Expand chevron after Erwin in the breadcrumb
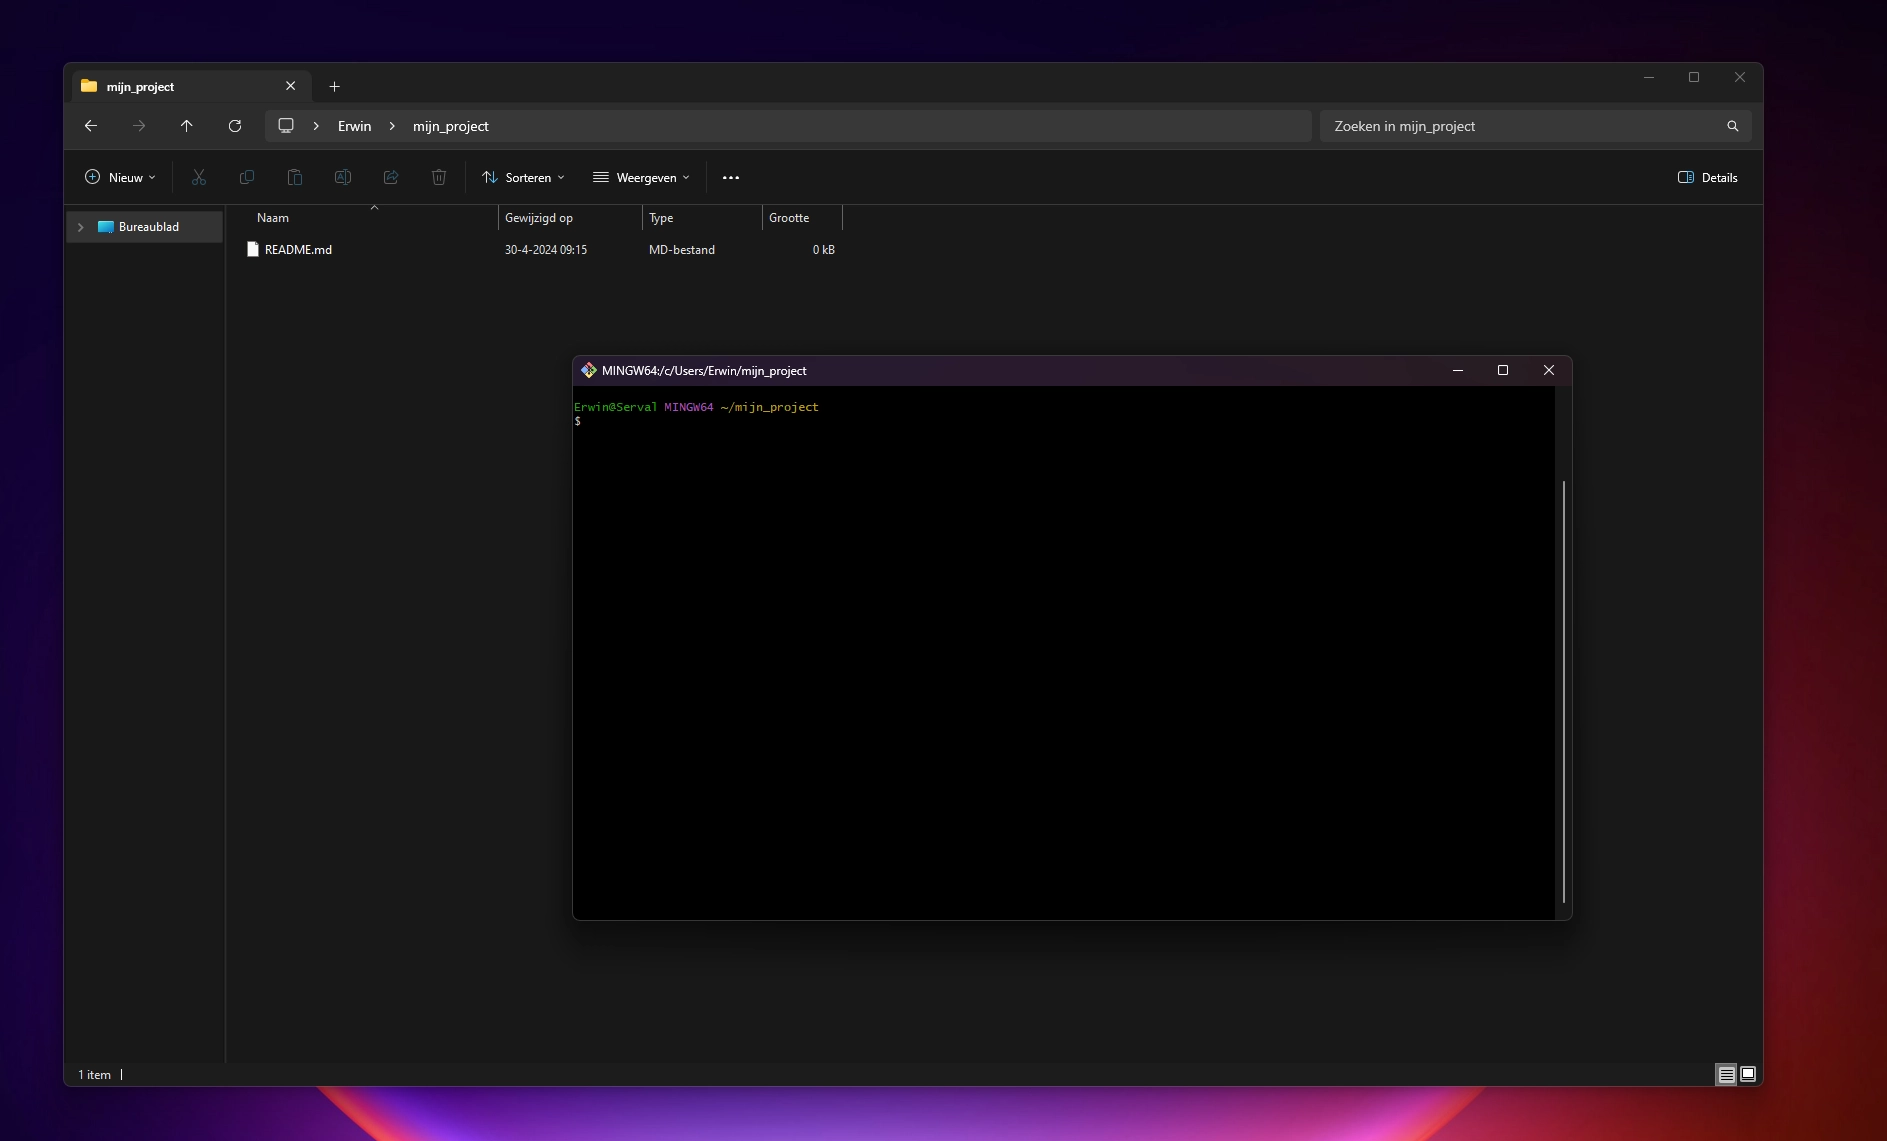Screen dimensions: 1887x1141 click(x=392, y=126)
